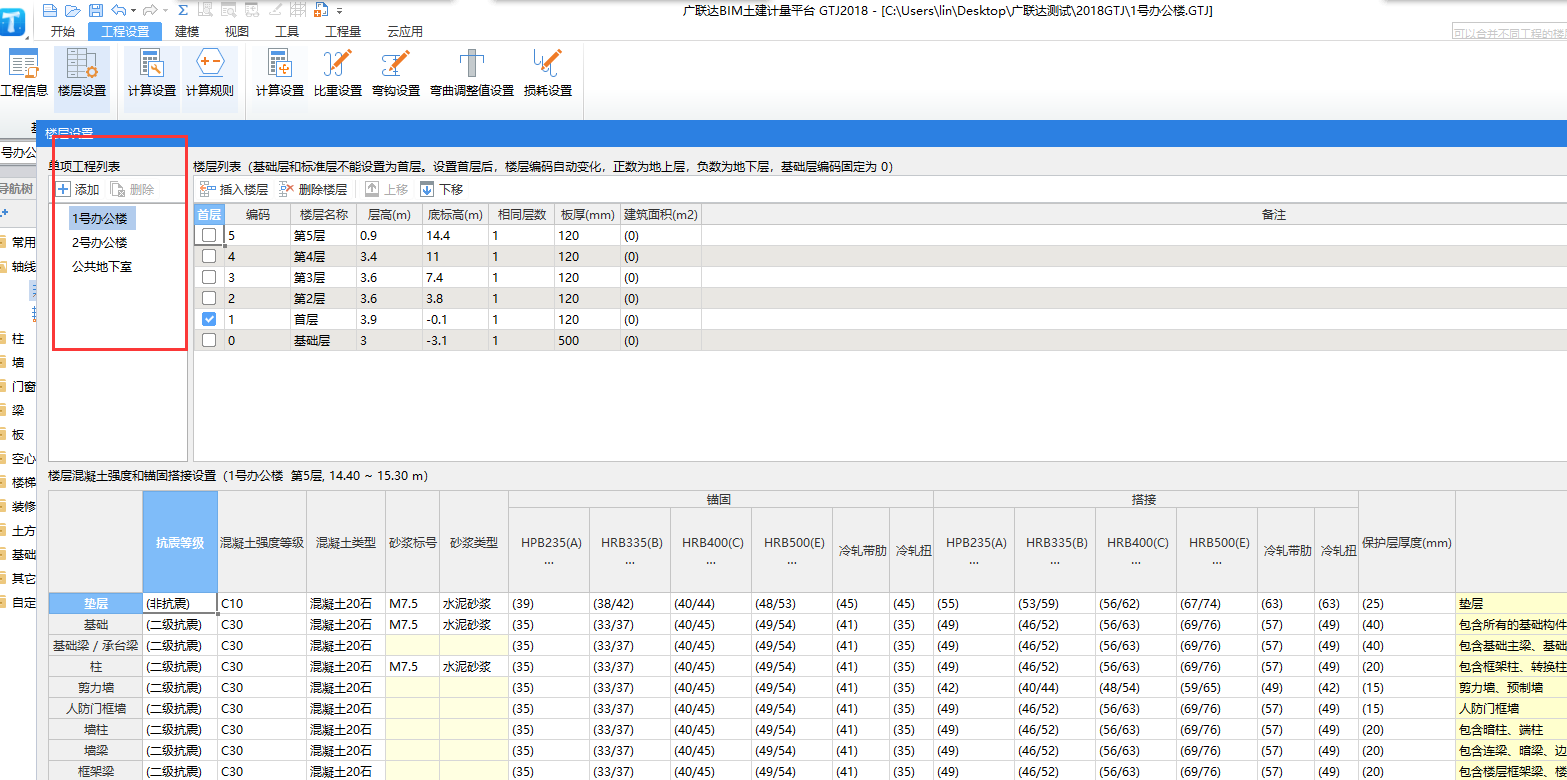1567x780 pixels.
Task: Select 1号办公楼 in project list
Action: (101, 218)
